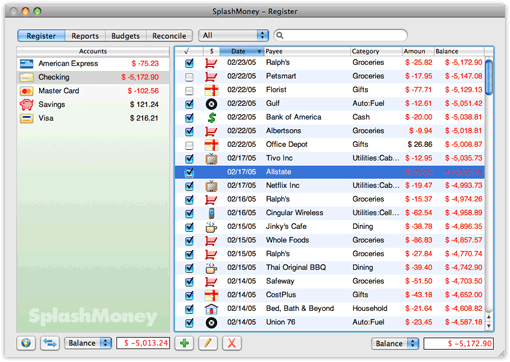Click the tire icon on Gulf row
Image resolution: width=510 pixels, height=362 pixels.
coord(211,104)
